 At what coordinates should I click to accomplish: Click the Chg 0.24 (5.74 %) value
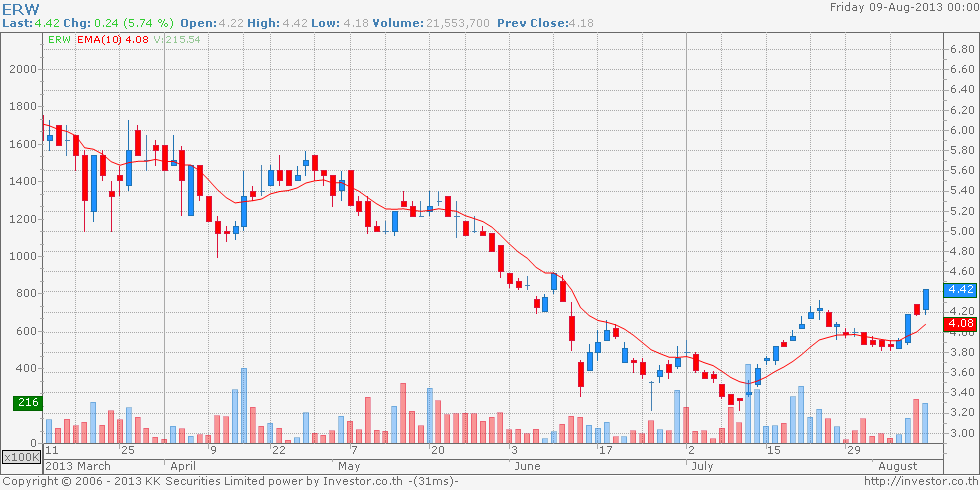(x=132, y=23)
